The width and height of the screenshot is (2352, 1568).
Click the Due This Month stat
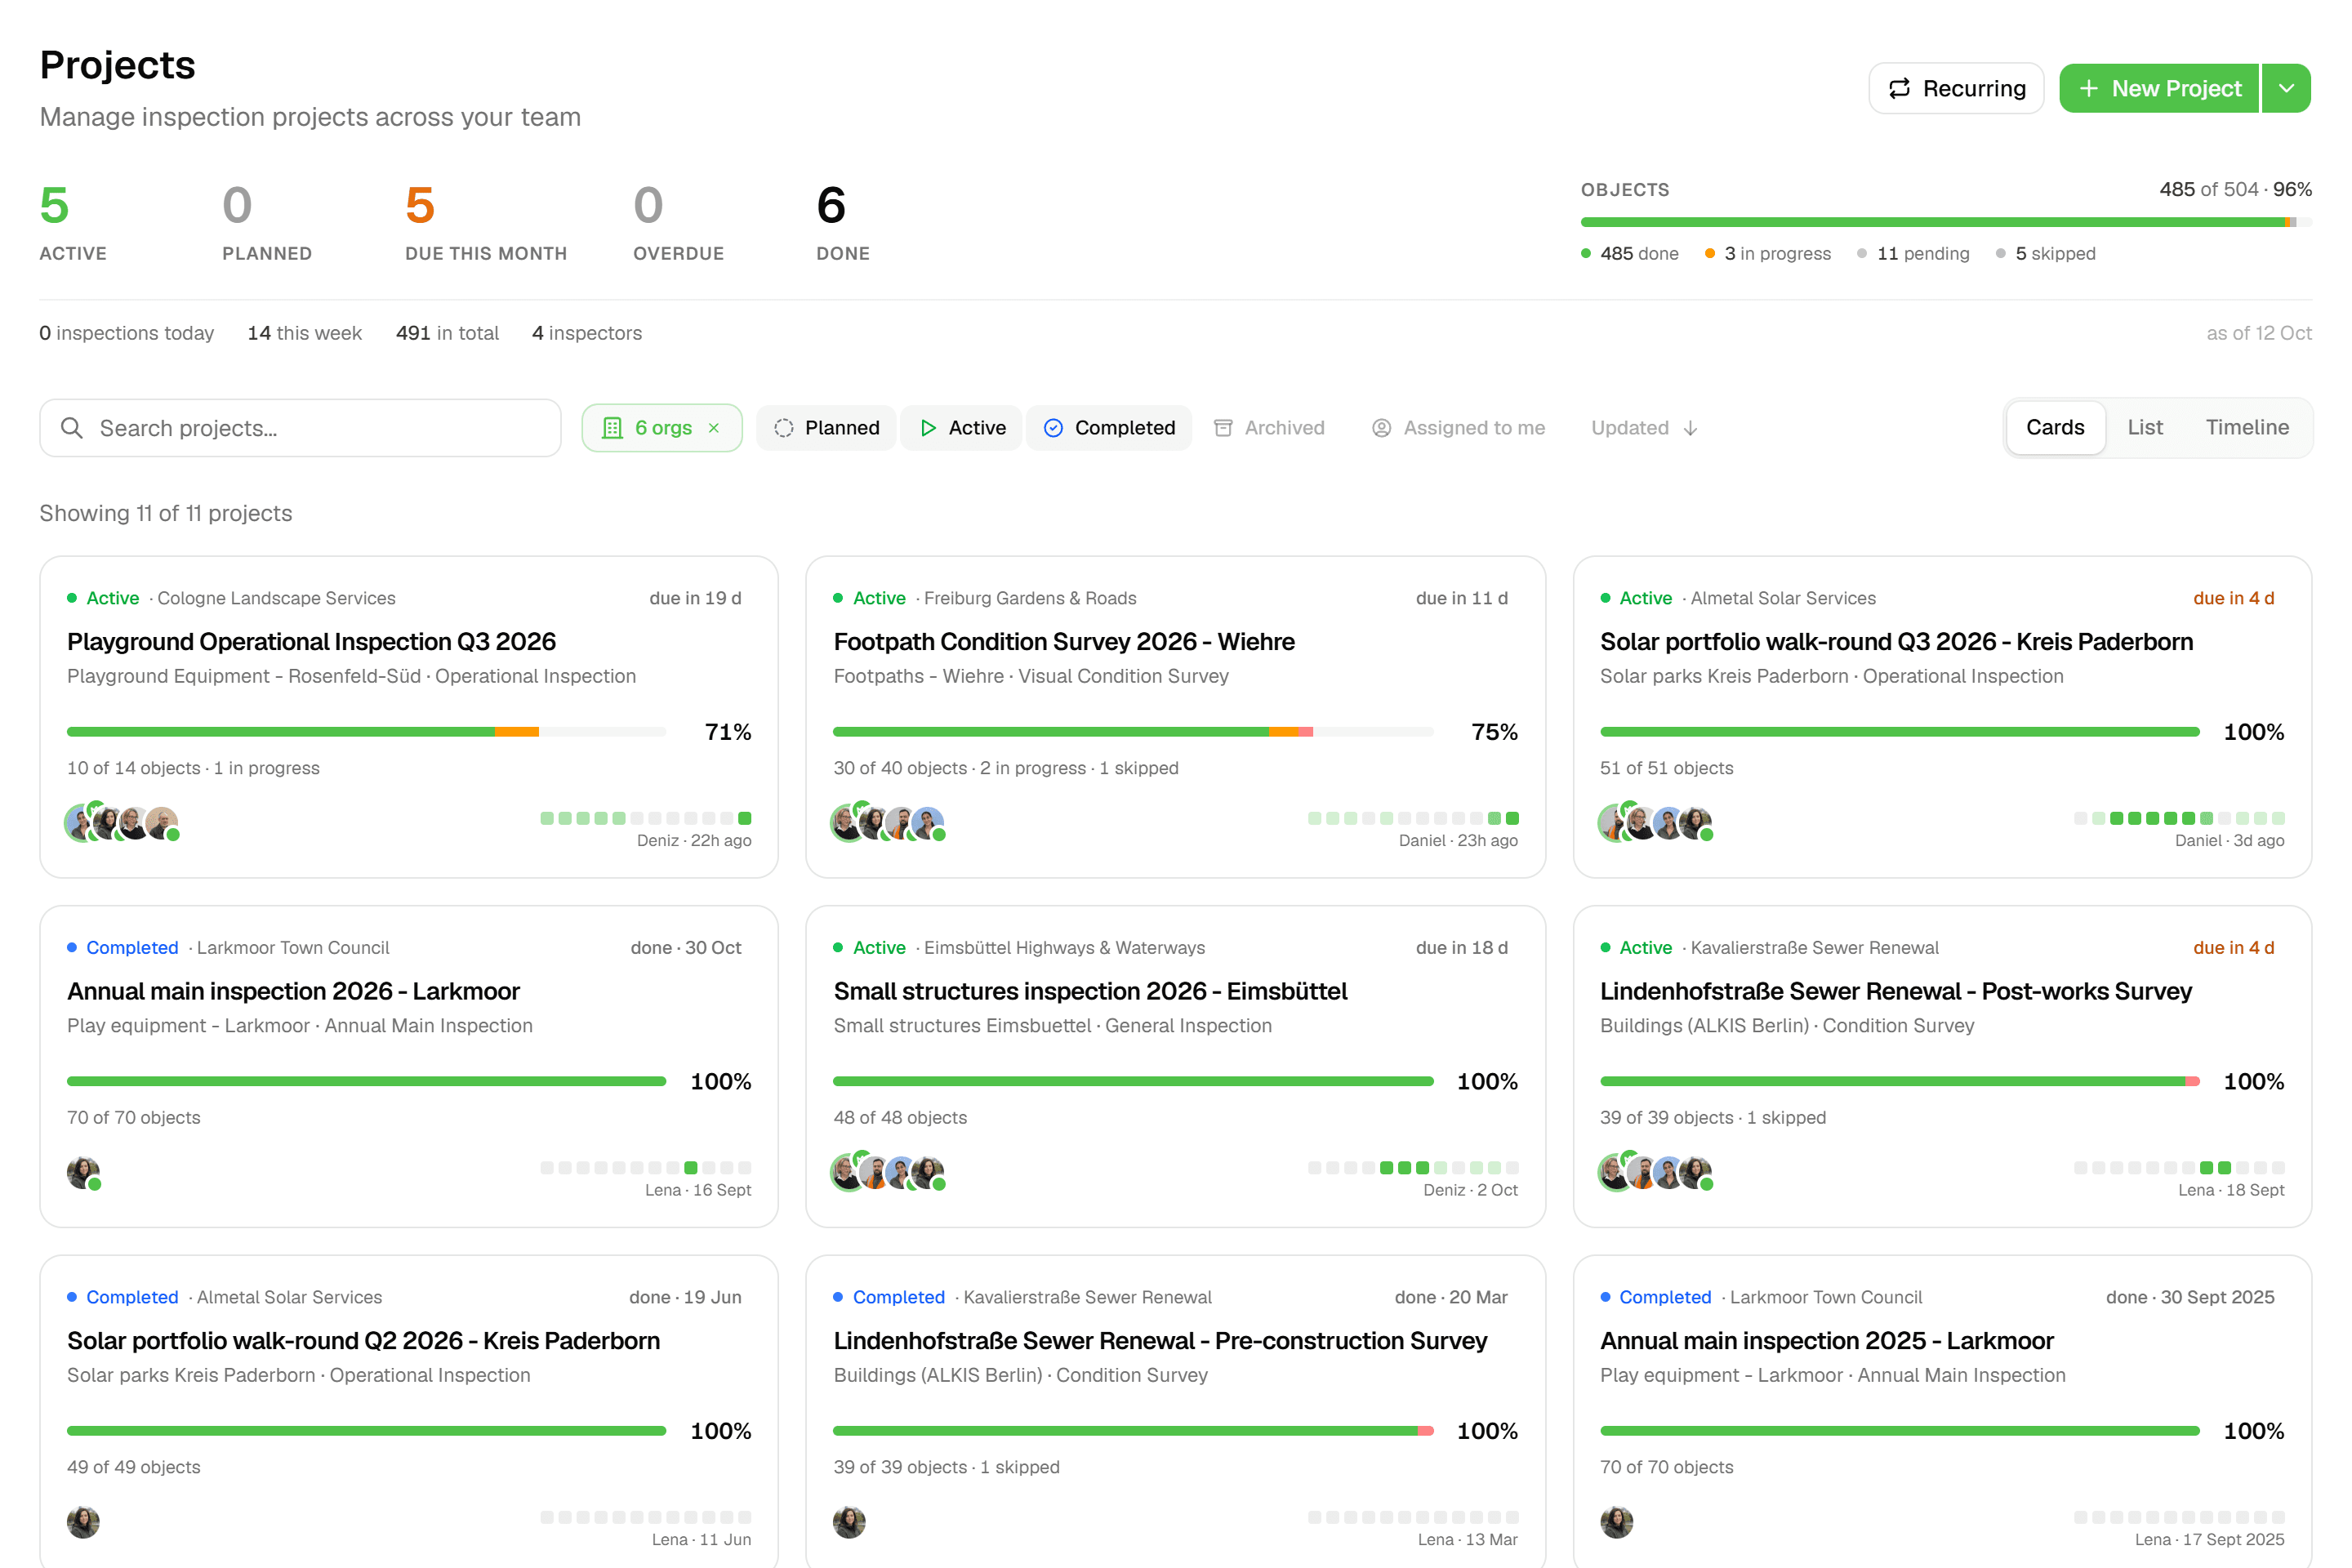click(x=486, y=222)
